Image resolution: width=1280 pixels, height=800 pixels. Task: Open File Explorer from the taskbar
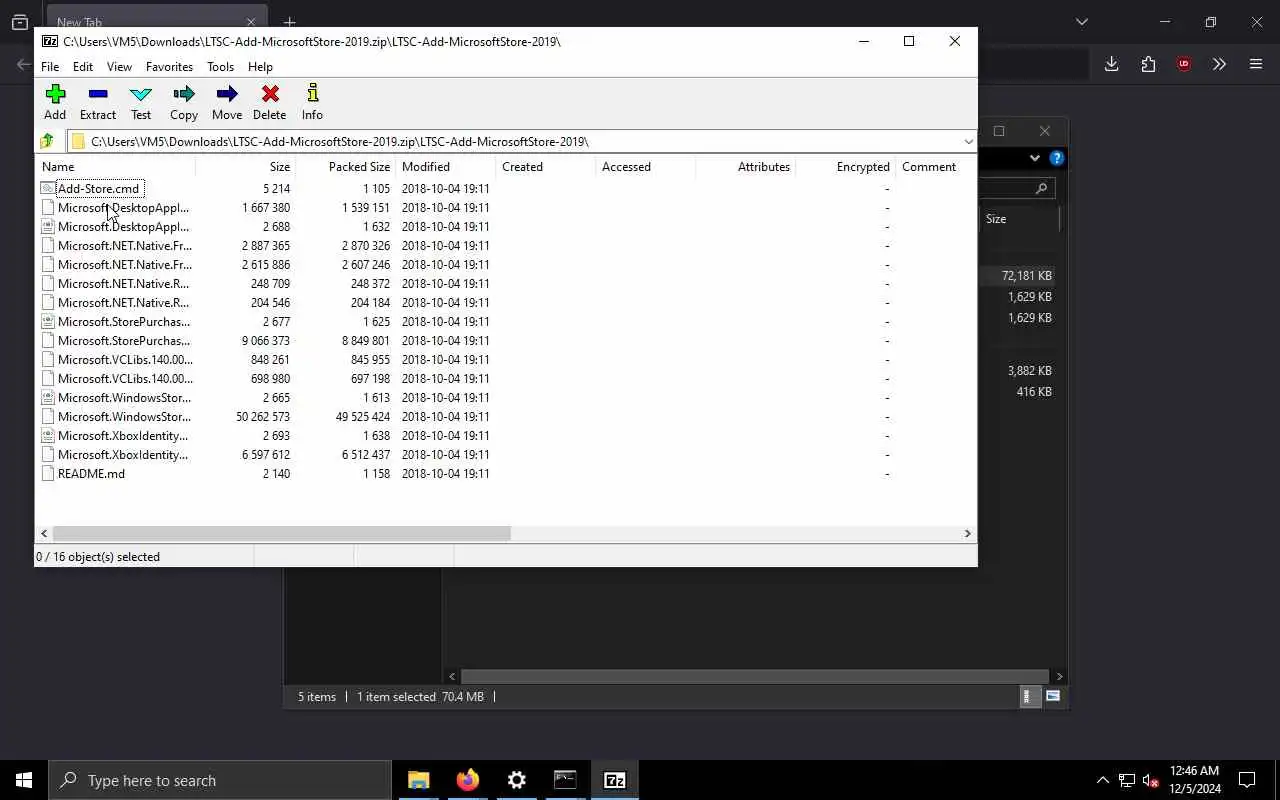coord(418,780)
